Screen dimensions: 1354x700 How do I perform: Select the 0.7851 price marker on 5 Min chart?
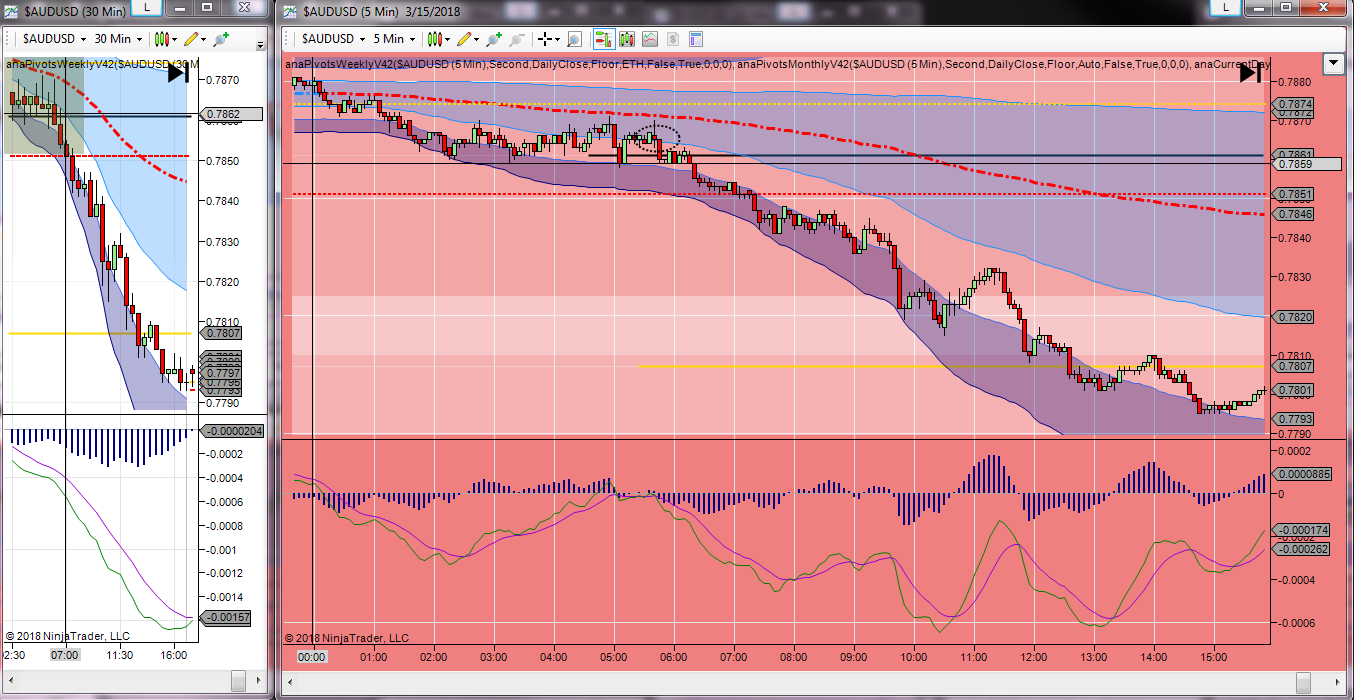click(1294, 194)
